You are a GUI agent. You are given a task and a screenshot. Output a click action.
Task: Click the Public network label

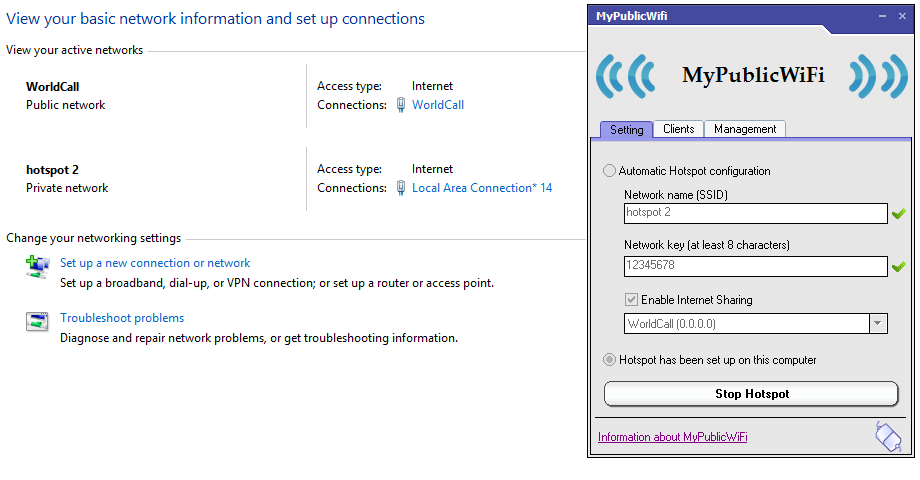coord(66,105)
